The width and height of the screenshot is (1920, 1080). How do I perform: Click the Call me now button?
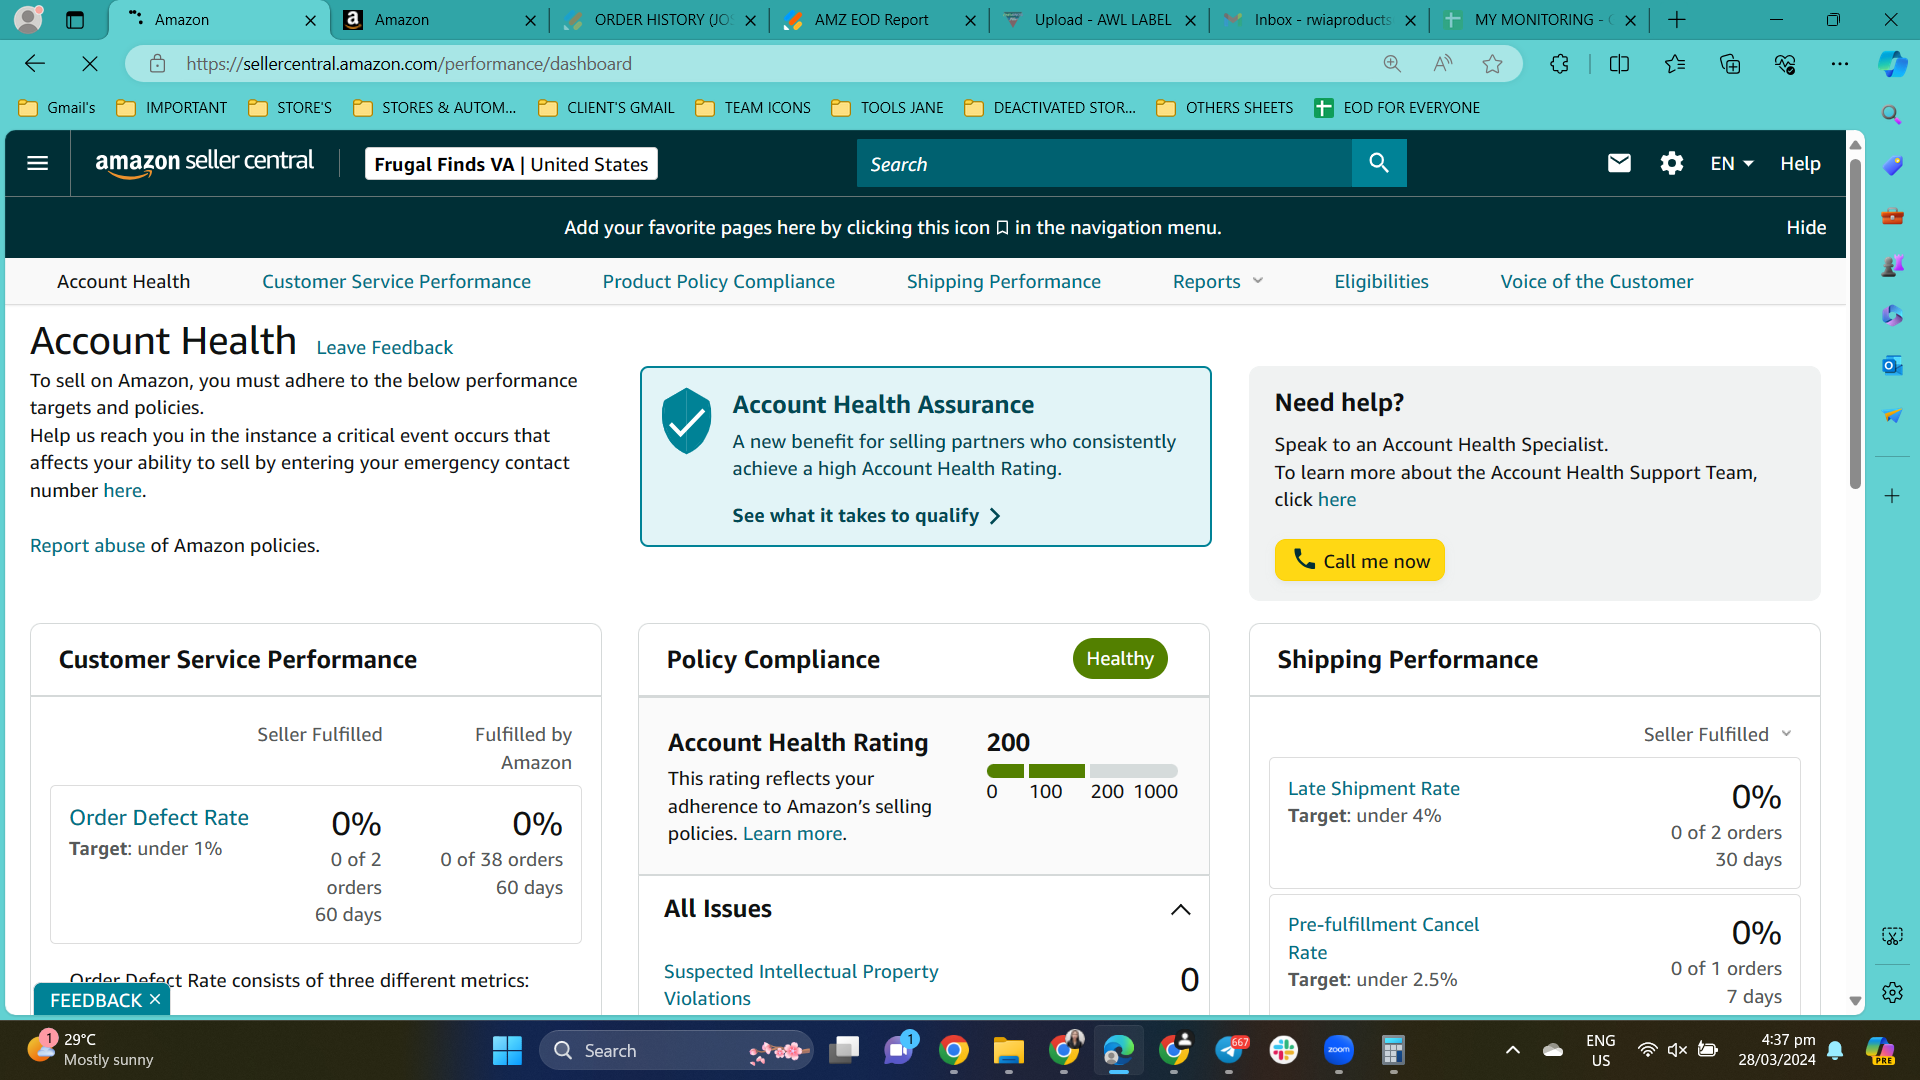(1359, 560)
